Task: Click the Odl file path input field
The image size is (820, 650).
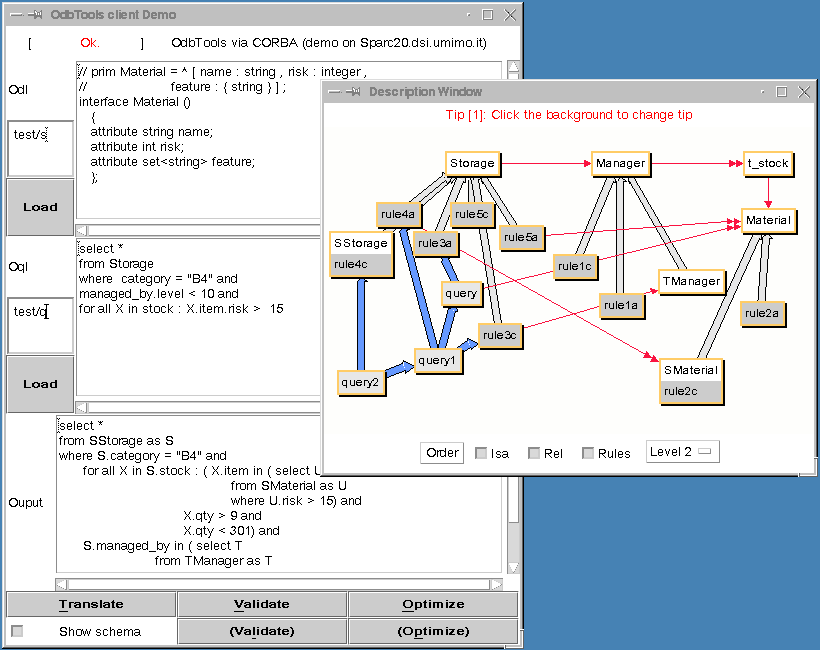Action: (x=40, y=149)
